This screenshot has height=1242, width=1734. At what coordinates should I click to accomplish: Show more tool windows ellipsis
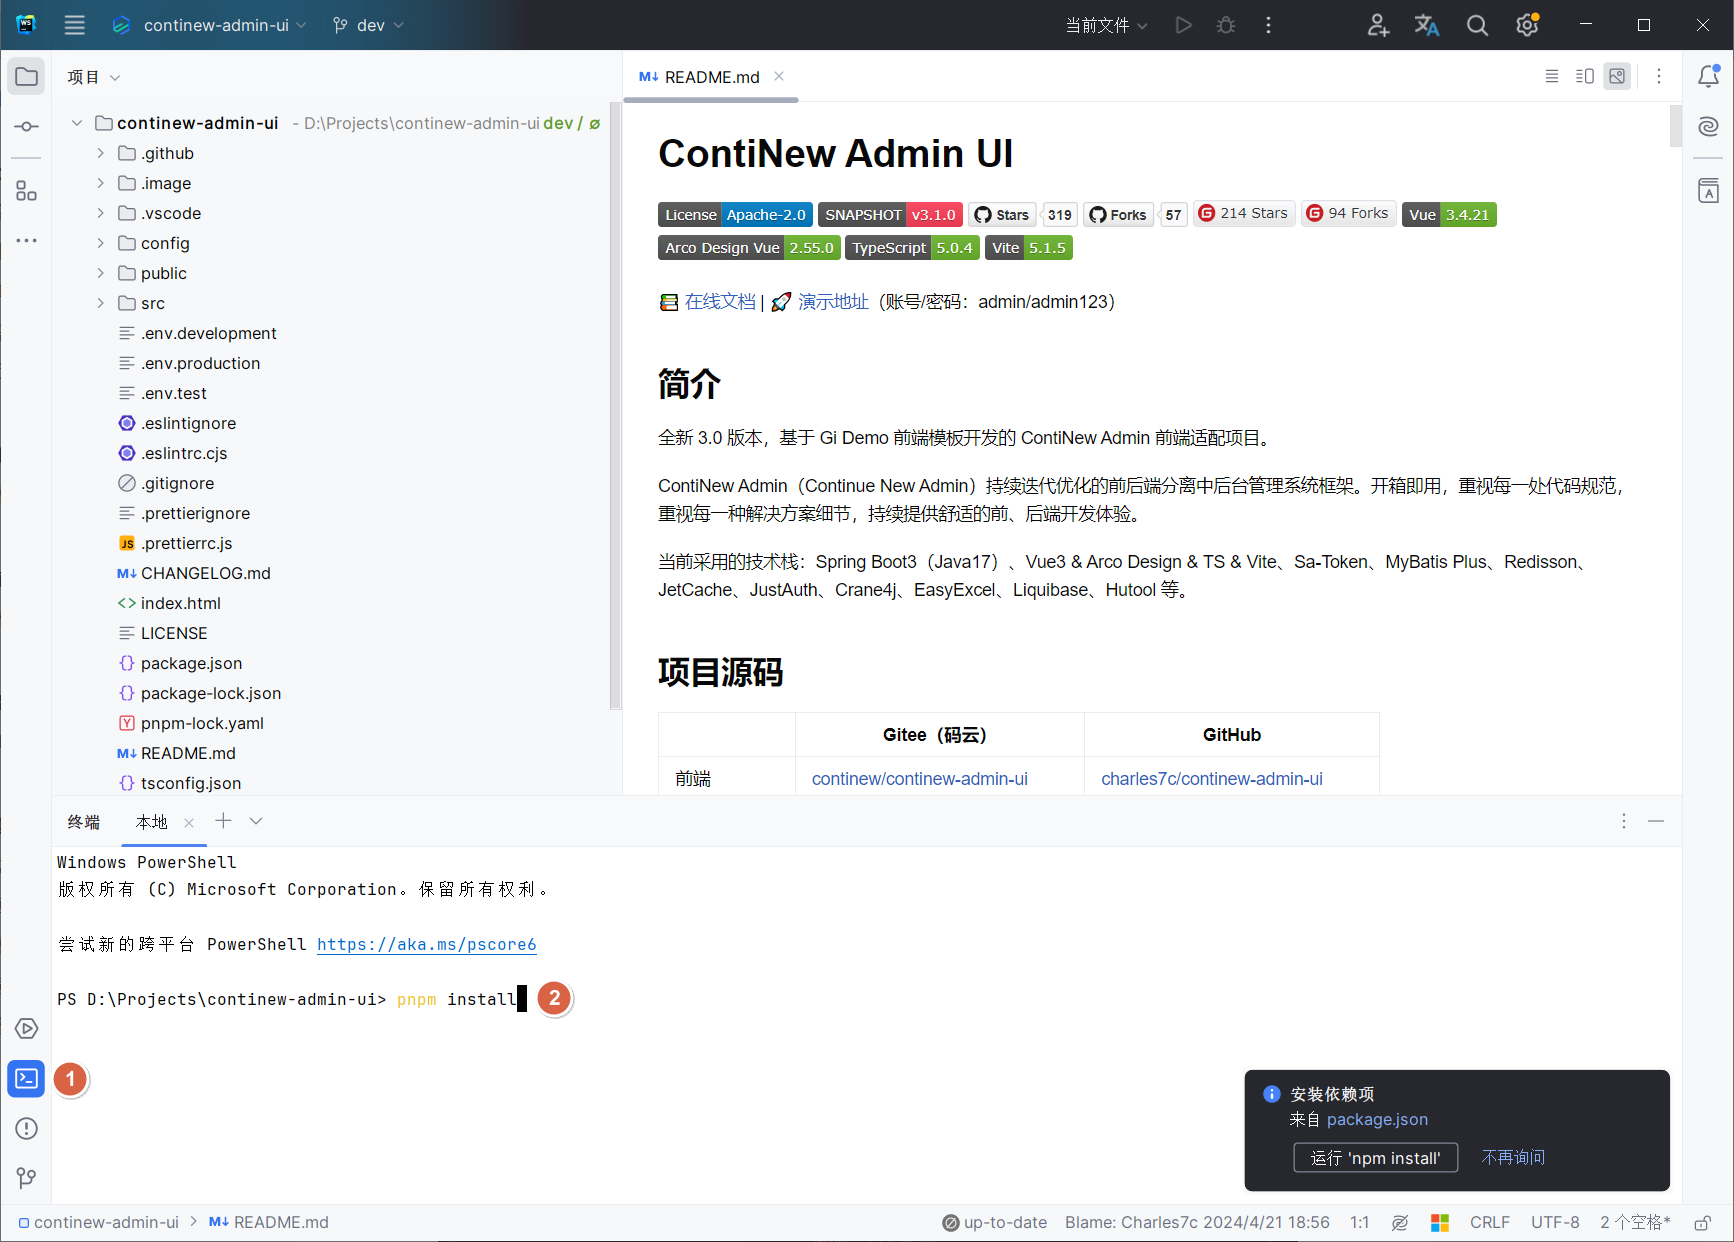tap(27, 241)
